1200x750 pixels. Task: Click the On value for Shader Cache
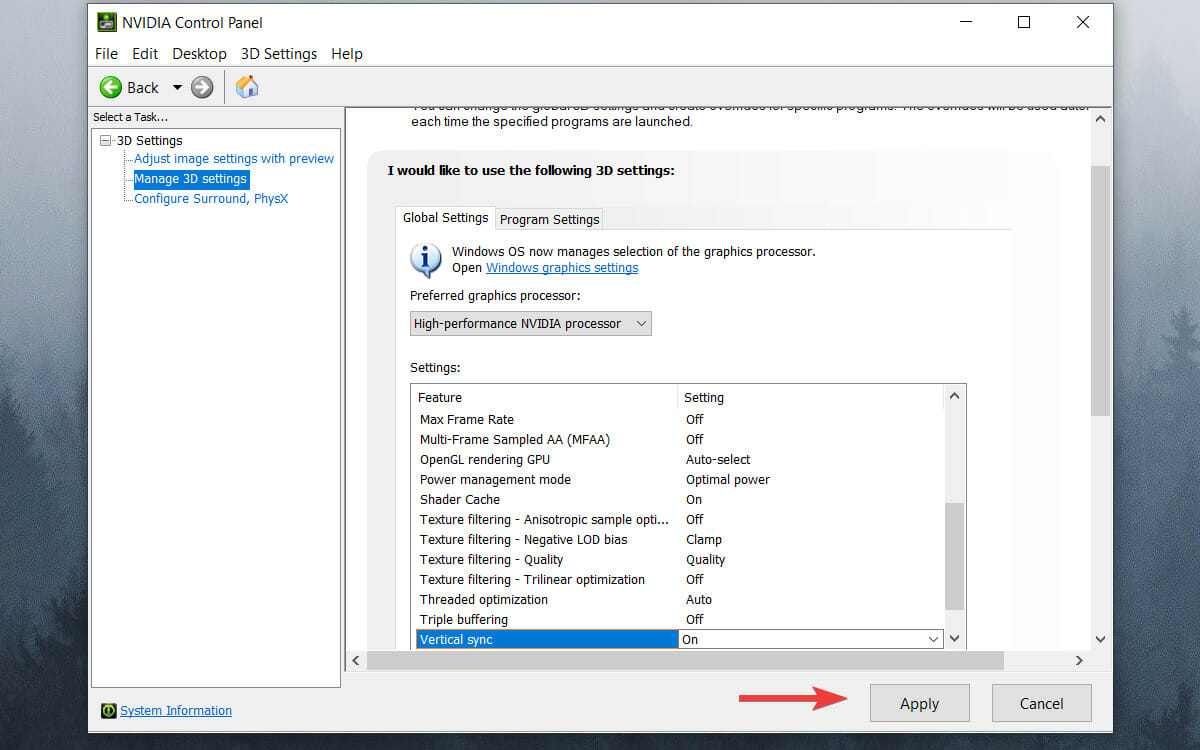694,500
